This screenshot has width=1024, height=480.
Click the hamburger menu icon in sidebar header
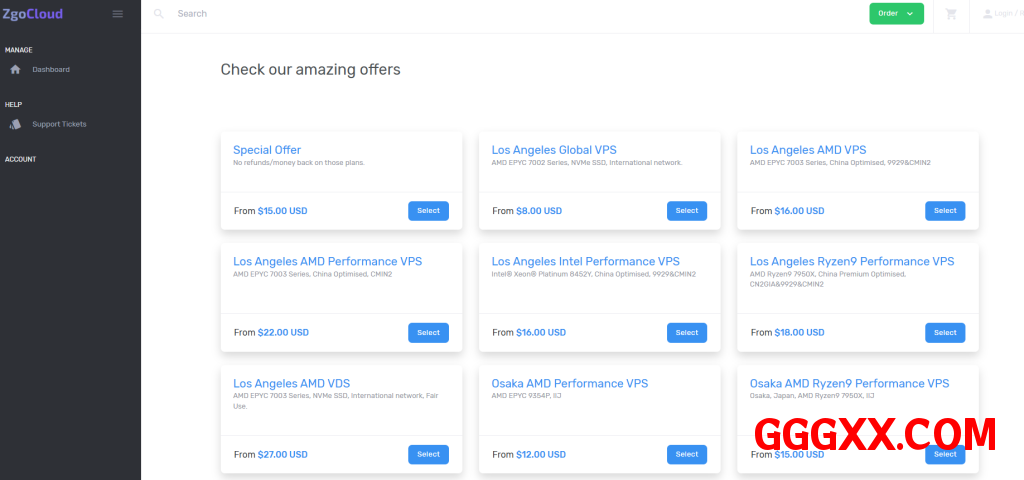pos(118,14)
